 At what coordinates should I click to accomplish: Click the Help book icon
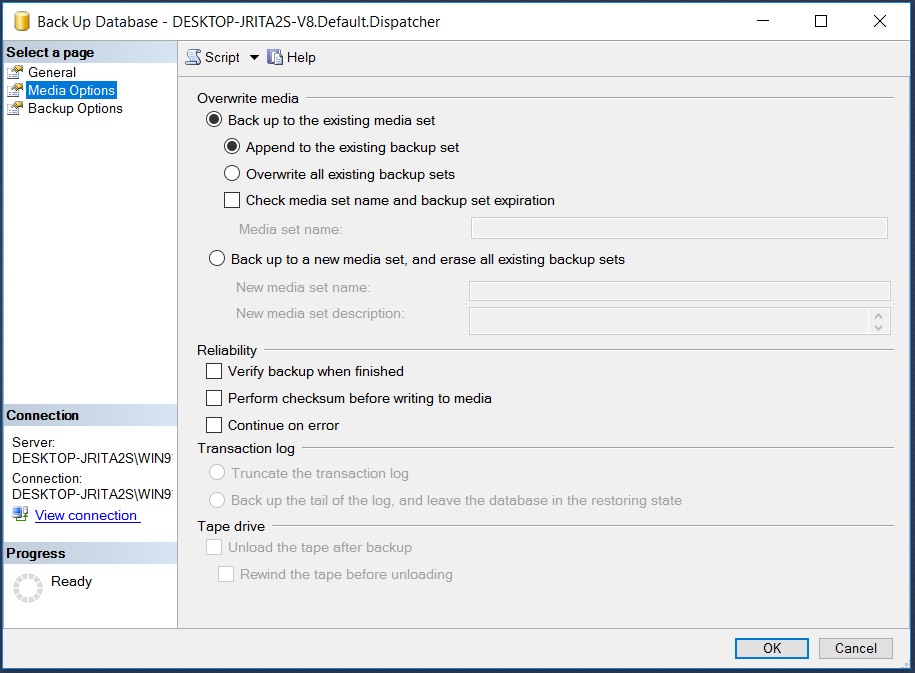tap(275, 57)
